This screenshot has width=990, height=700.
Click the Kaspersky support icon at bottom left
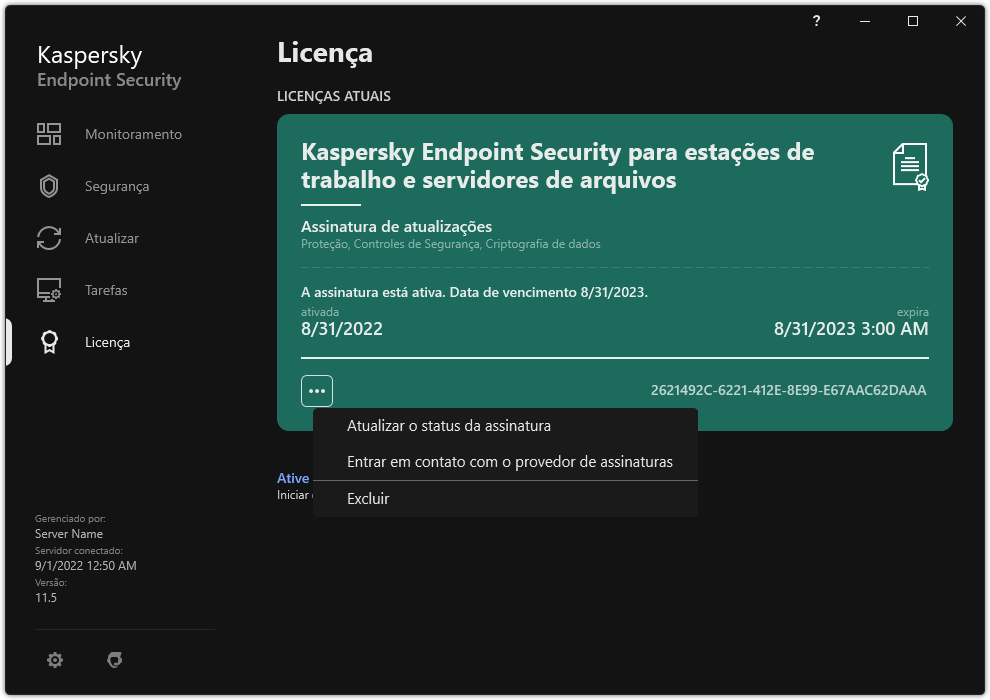click(x=115, y=660)
